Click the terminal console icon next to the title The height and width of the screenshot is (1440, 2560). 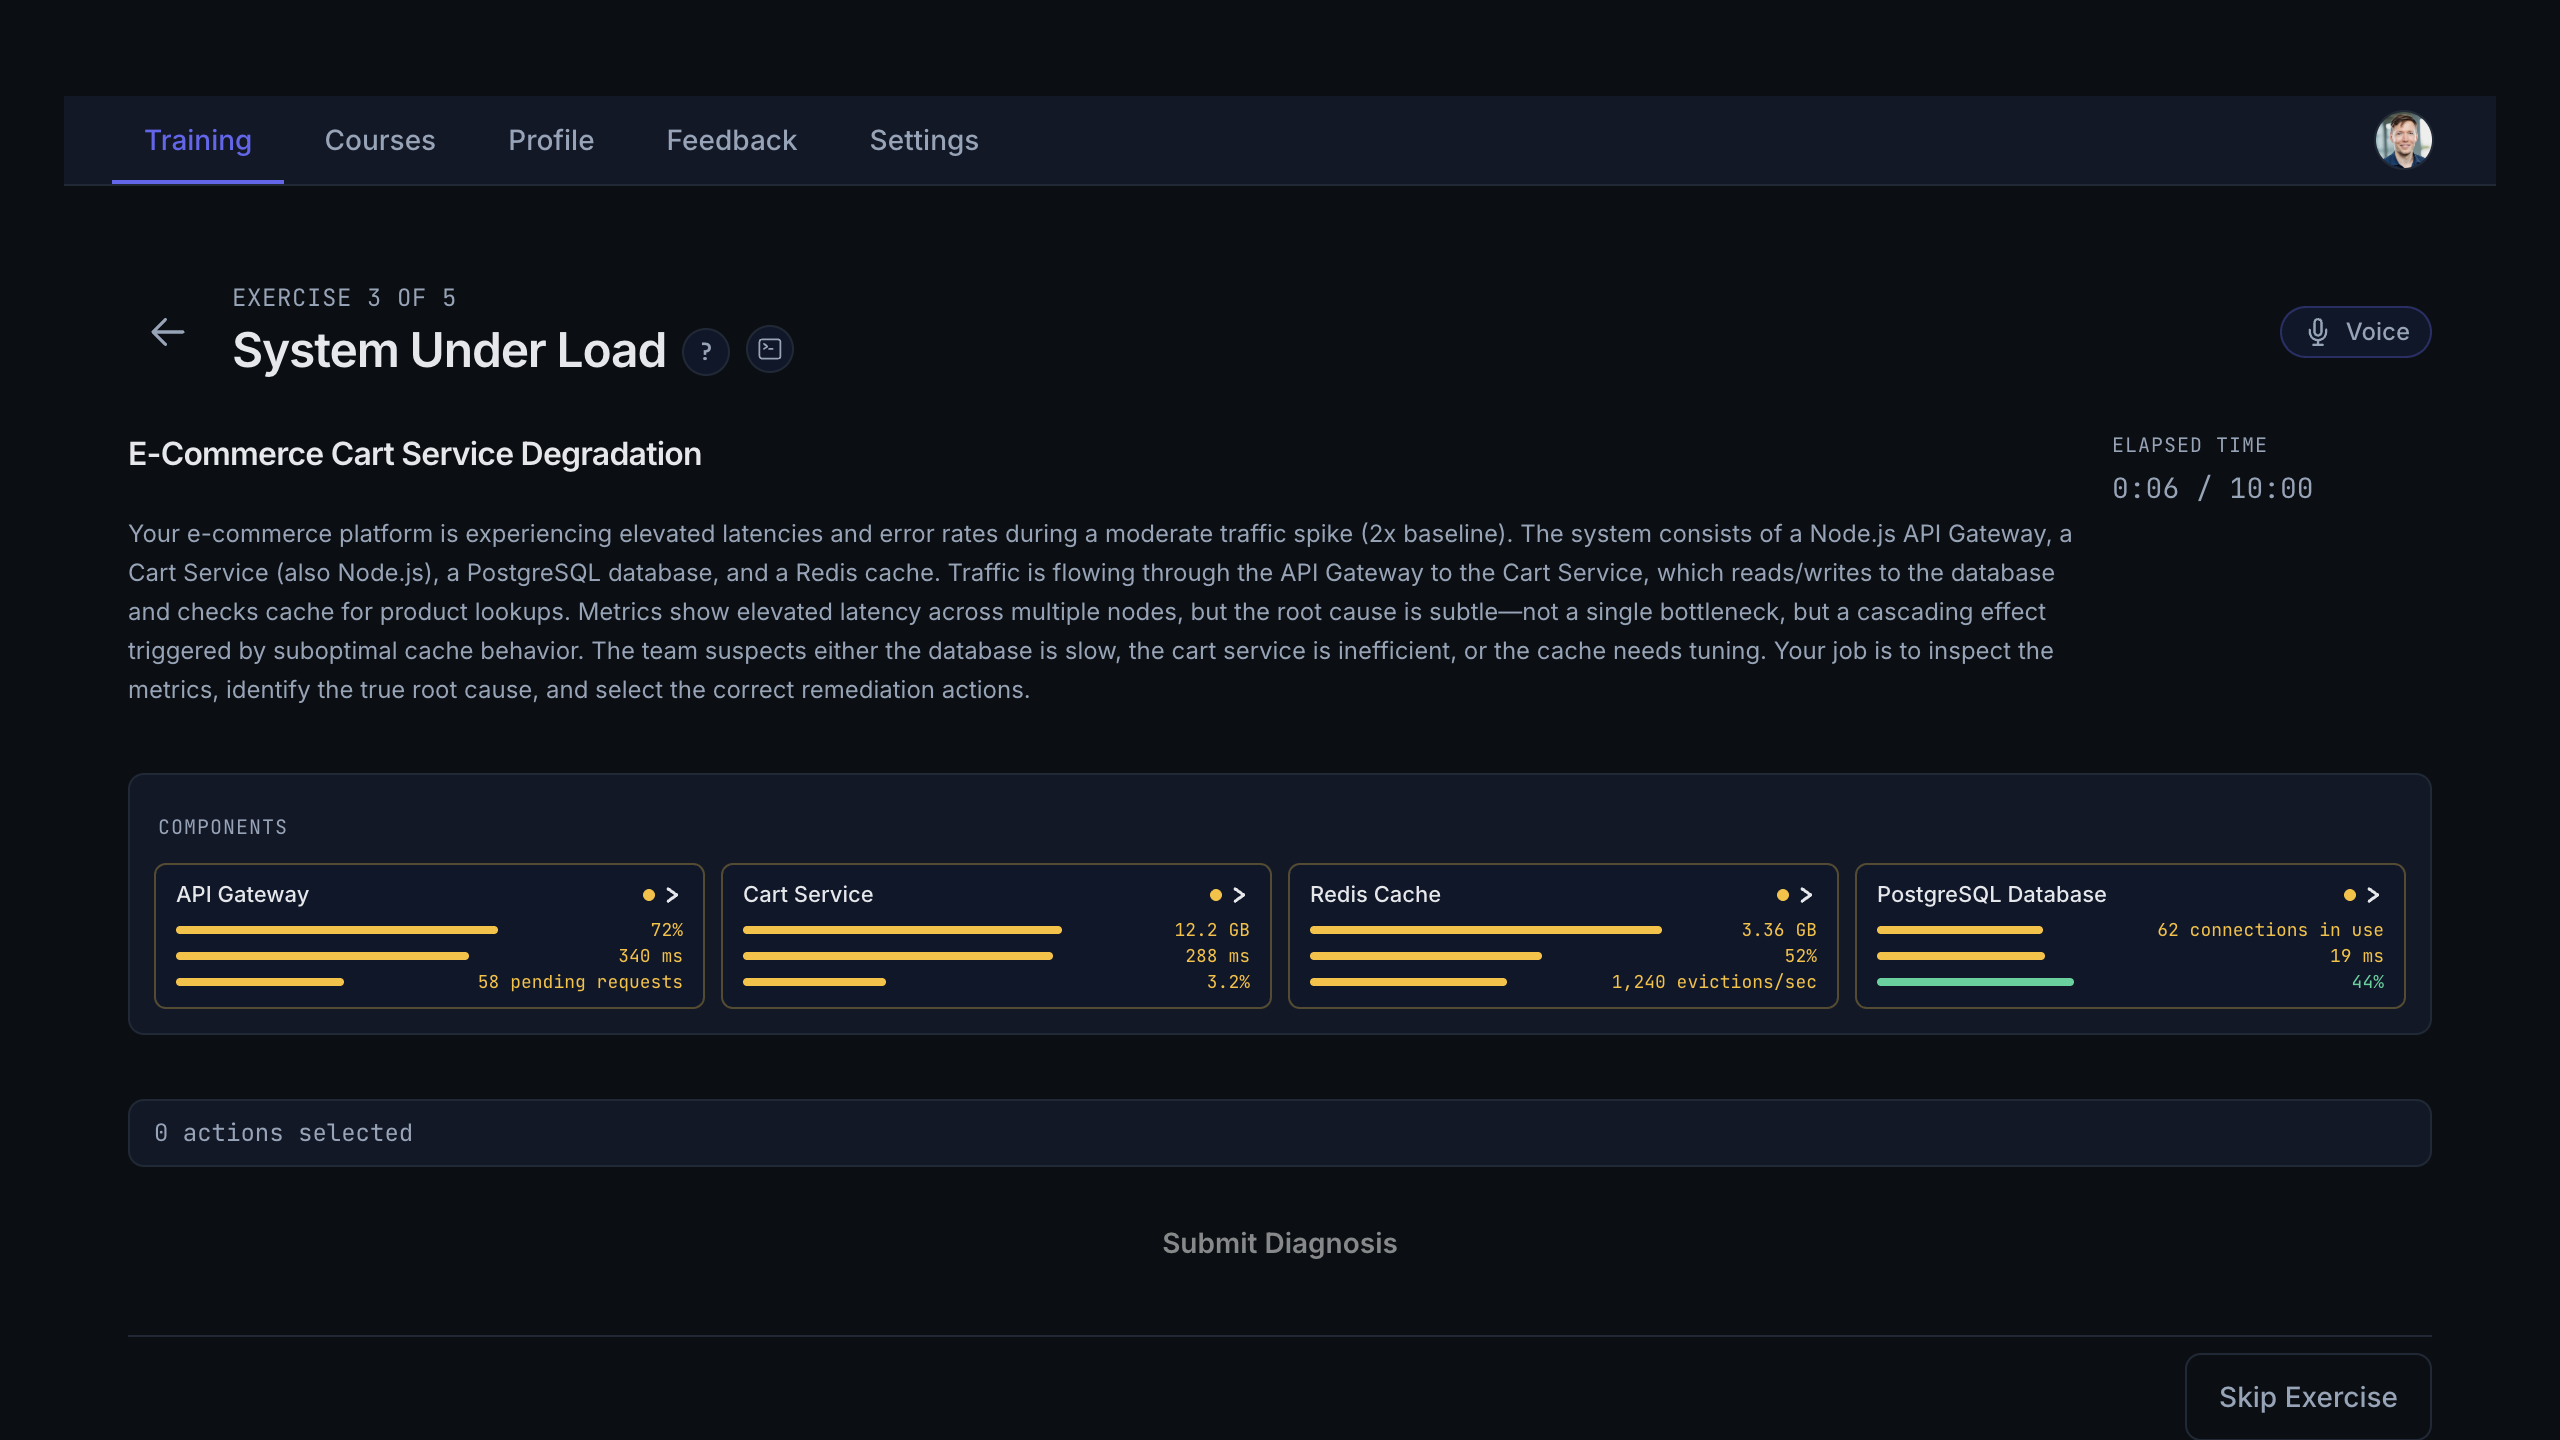click(x=770, y=349)
